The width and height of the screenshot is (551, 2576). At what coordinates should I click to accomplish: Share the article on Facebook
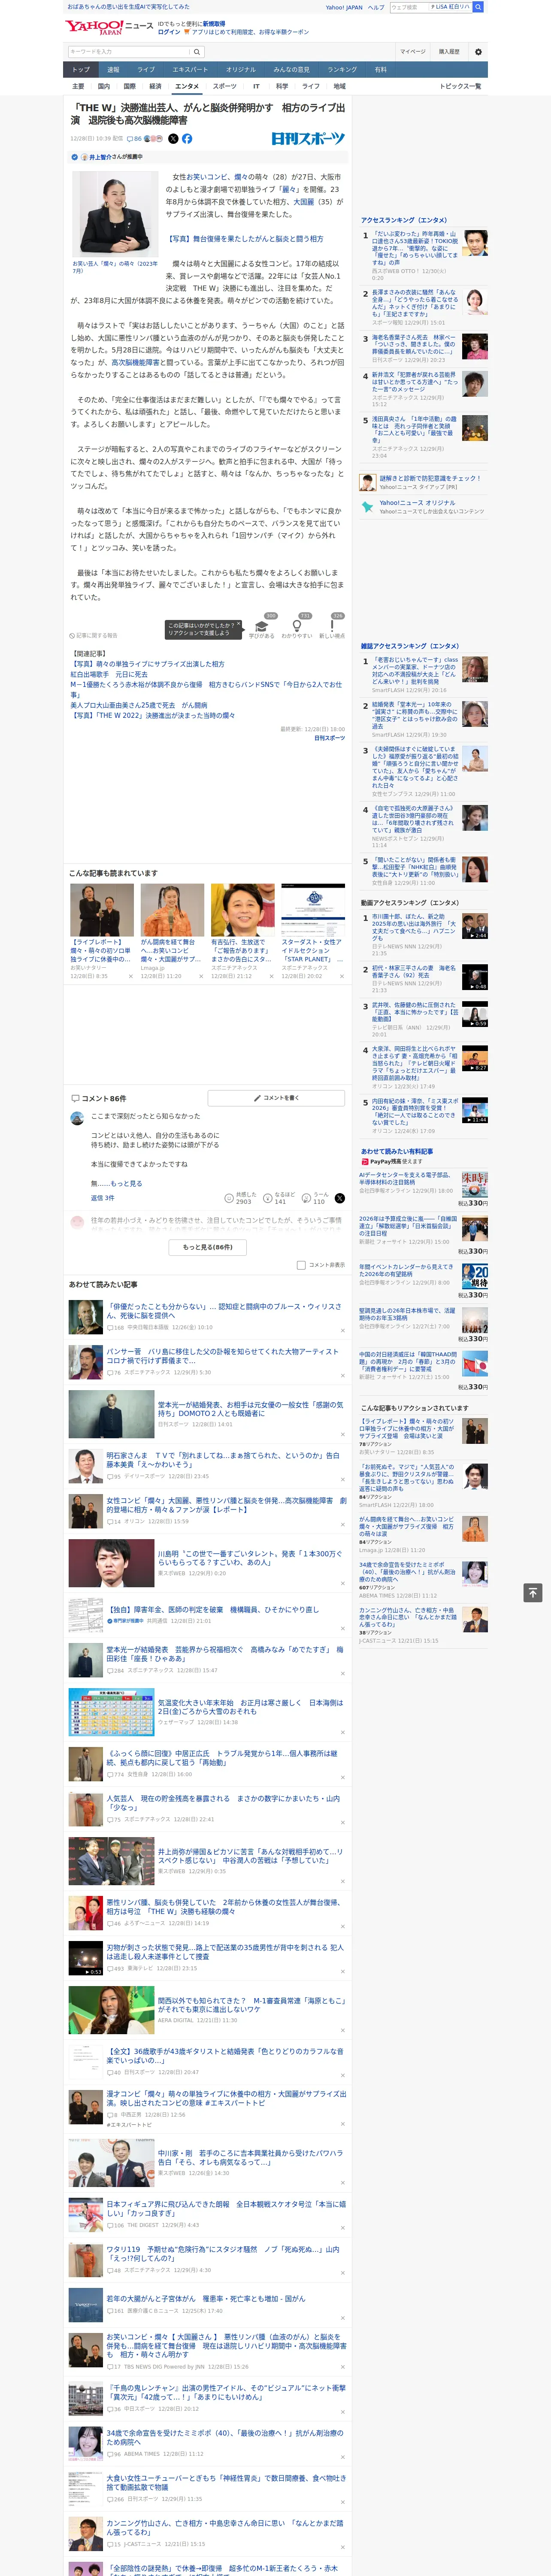tap(187, 139)
